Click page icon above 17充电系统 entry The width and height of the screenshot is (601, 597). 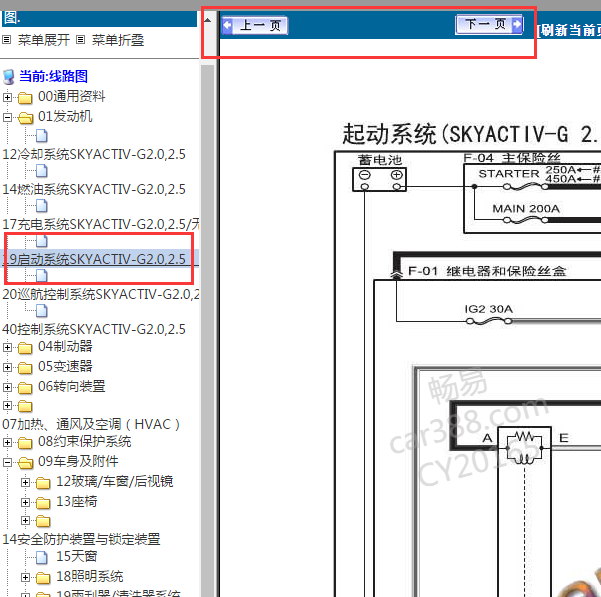pyautogui.click(x=42, y=206)
